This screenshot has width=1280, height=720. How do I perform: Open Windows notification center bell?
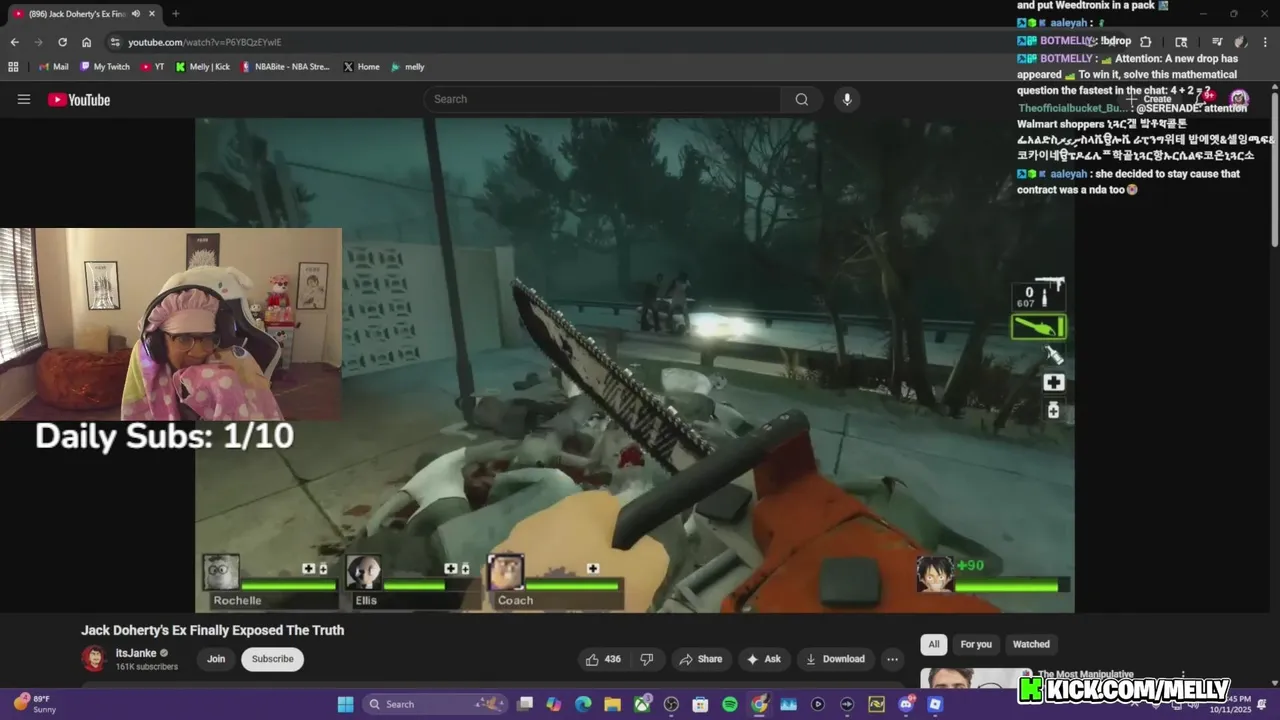click(1262, 705)
